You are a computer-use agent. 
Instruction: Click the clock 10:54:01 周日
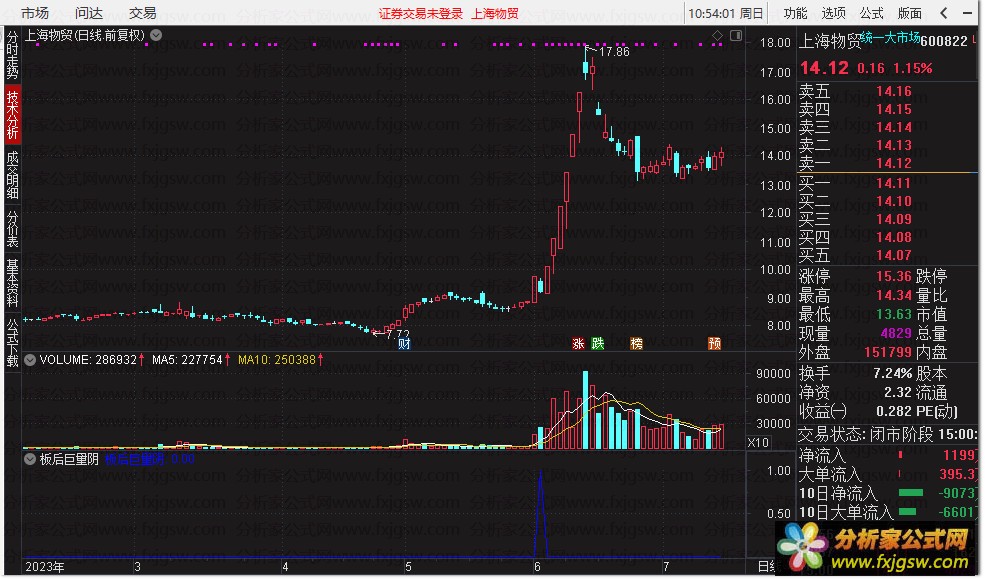point(726,13)
